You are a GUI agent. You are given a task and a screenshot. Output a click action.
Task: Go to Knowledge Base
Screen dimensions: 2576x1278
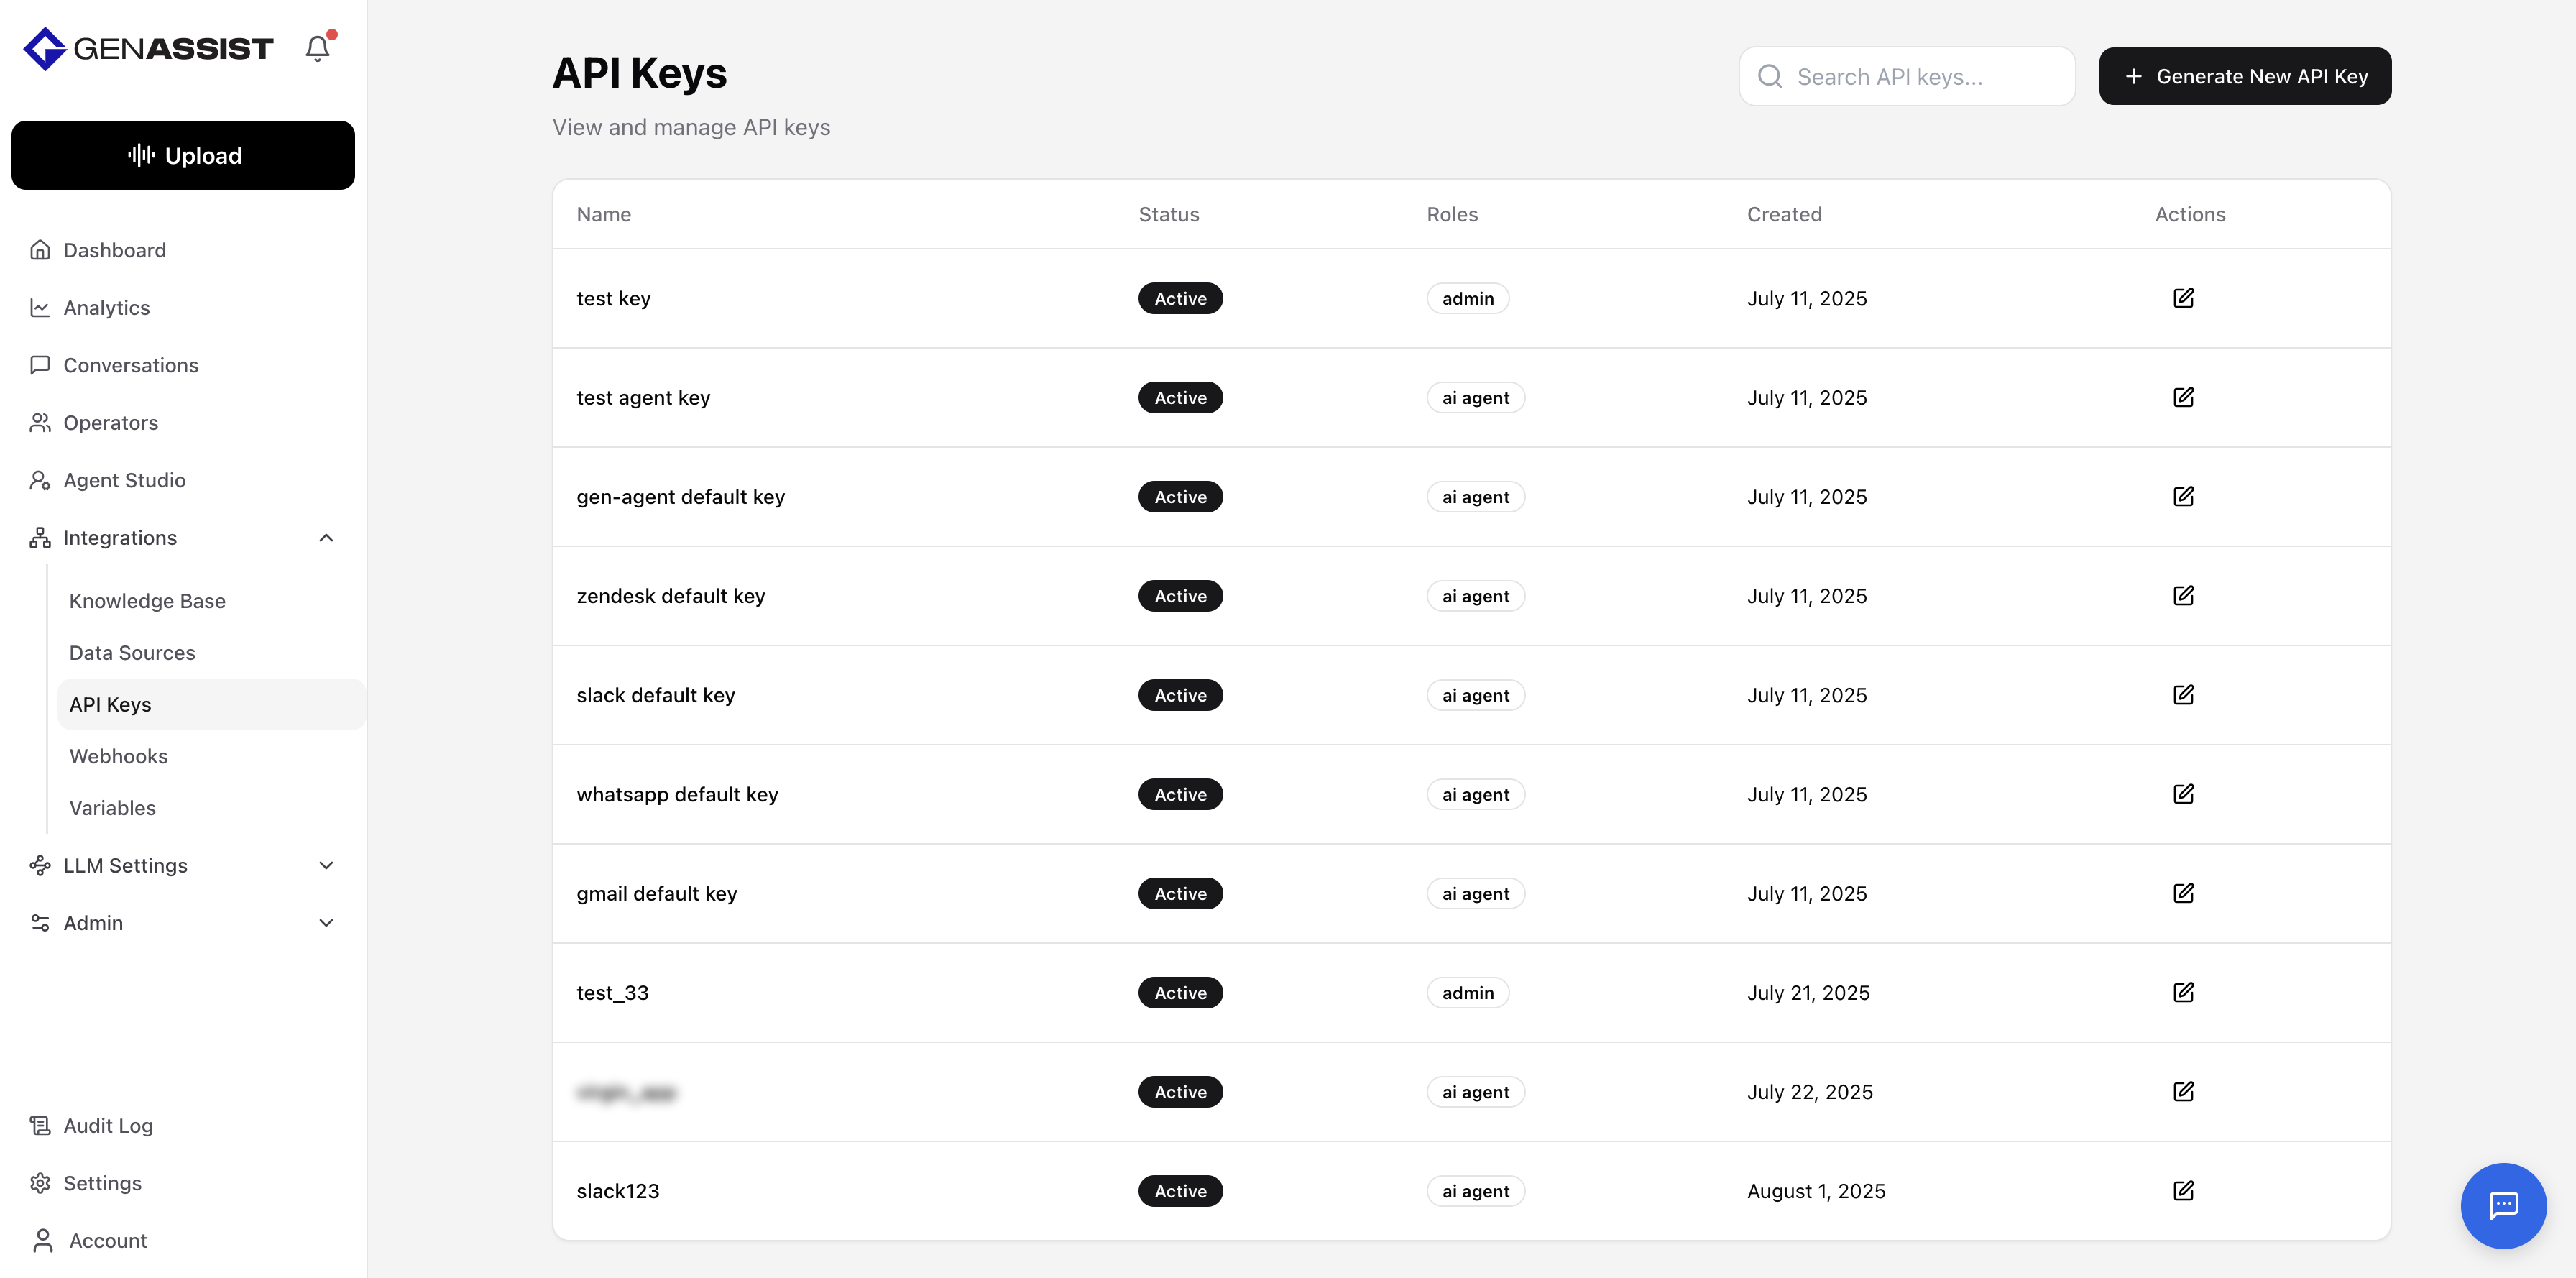pos(147,601)
